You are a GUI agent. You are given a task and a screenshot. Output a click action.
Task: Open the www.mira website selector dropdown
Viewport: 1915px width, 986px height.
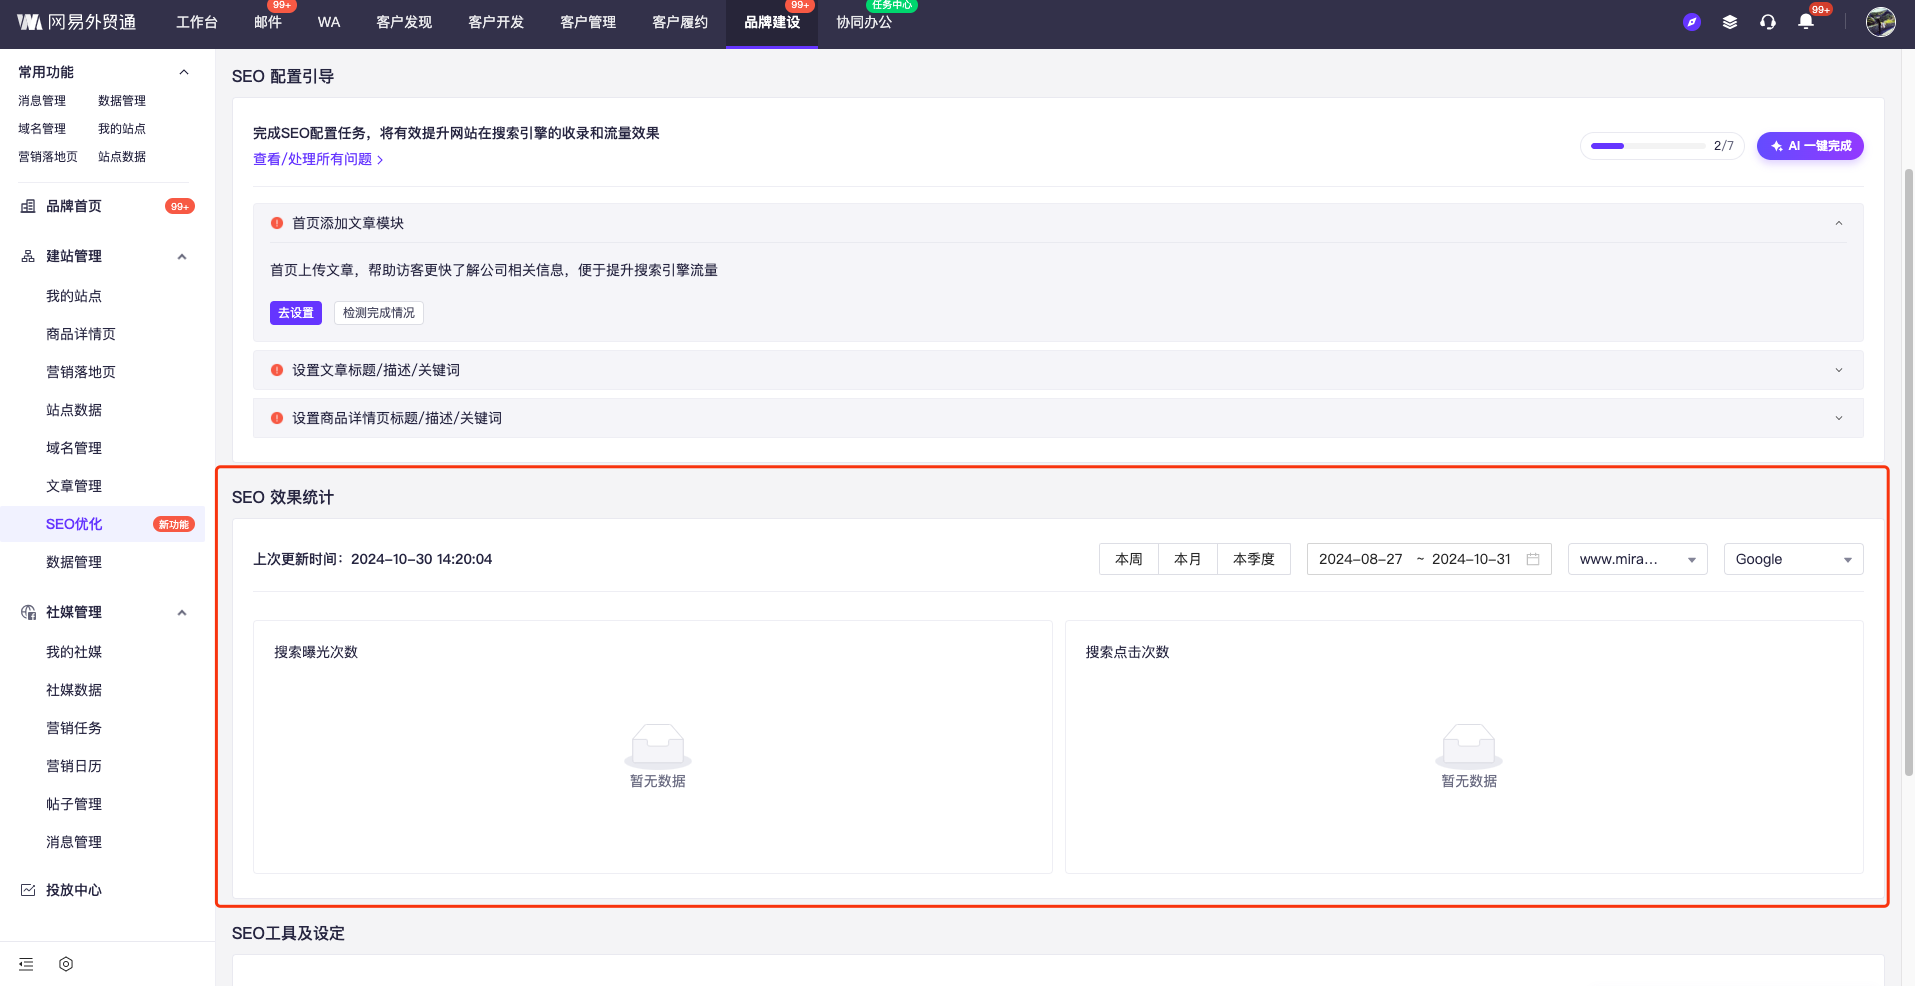click(1637, 559)
